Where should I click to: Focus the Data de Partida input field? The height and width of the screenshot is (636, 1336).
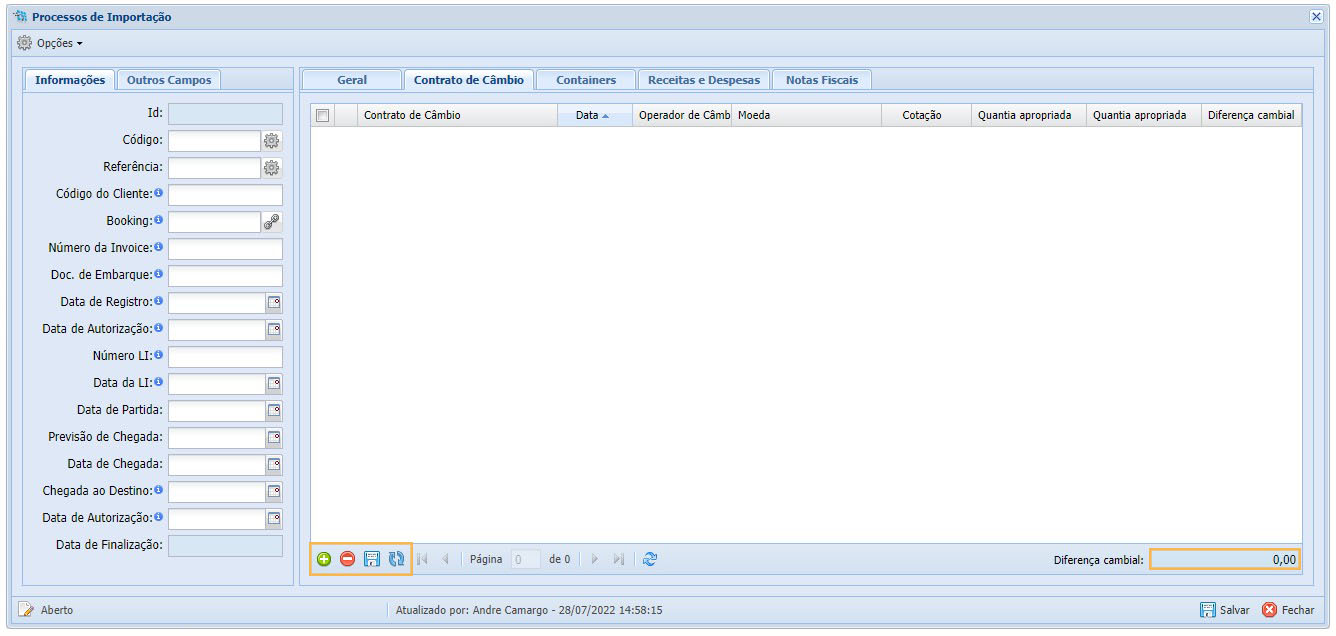pos(216,411)
